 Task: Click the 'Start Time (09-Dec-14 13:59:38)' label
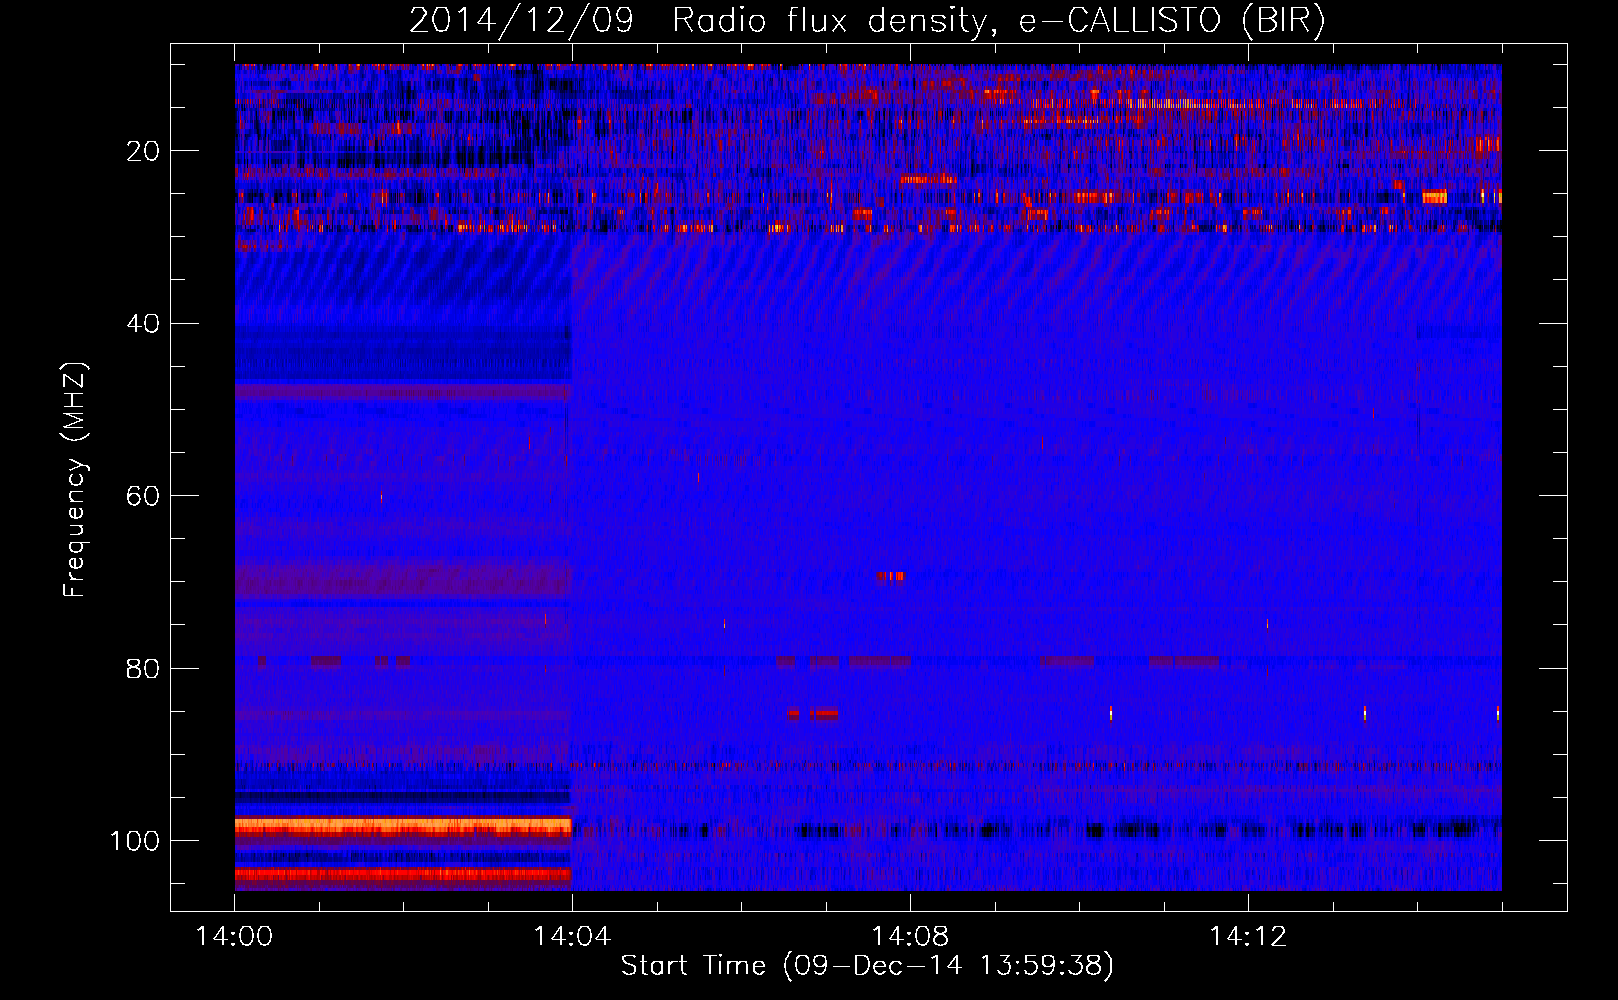(867, 966)
